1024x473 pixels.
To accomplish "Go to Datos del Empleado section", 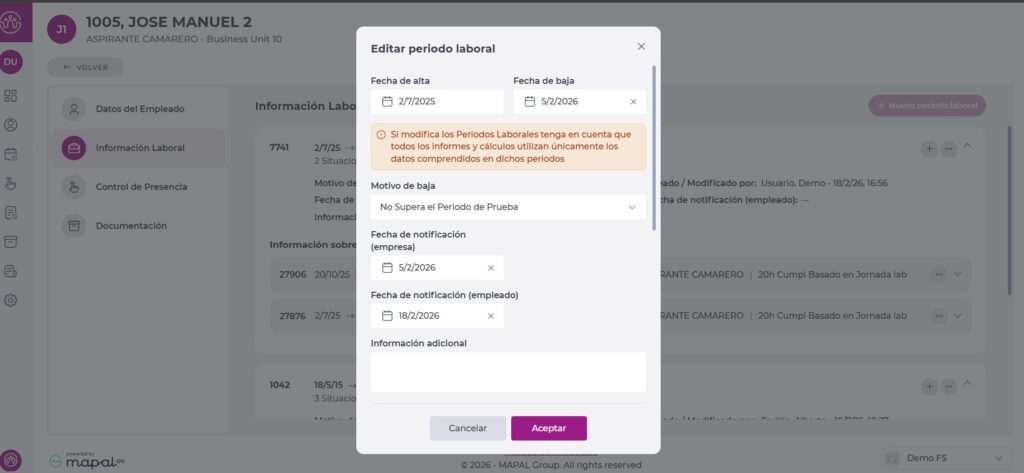I will tap(139, 108).
